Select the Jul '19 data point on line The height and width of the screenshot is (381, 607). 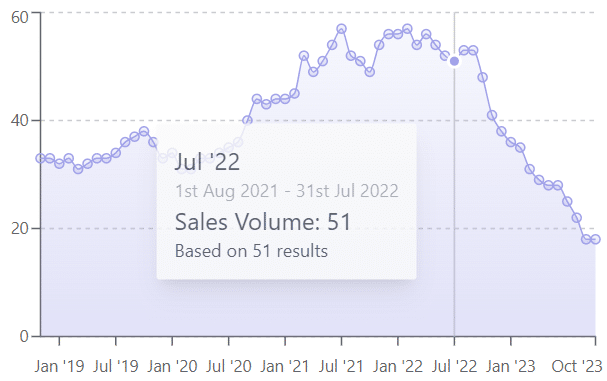coord(116,153)
